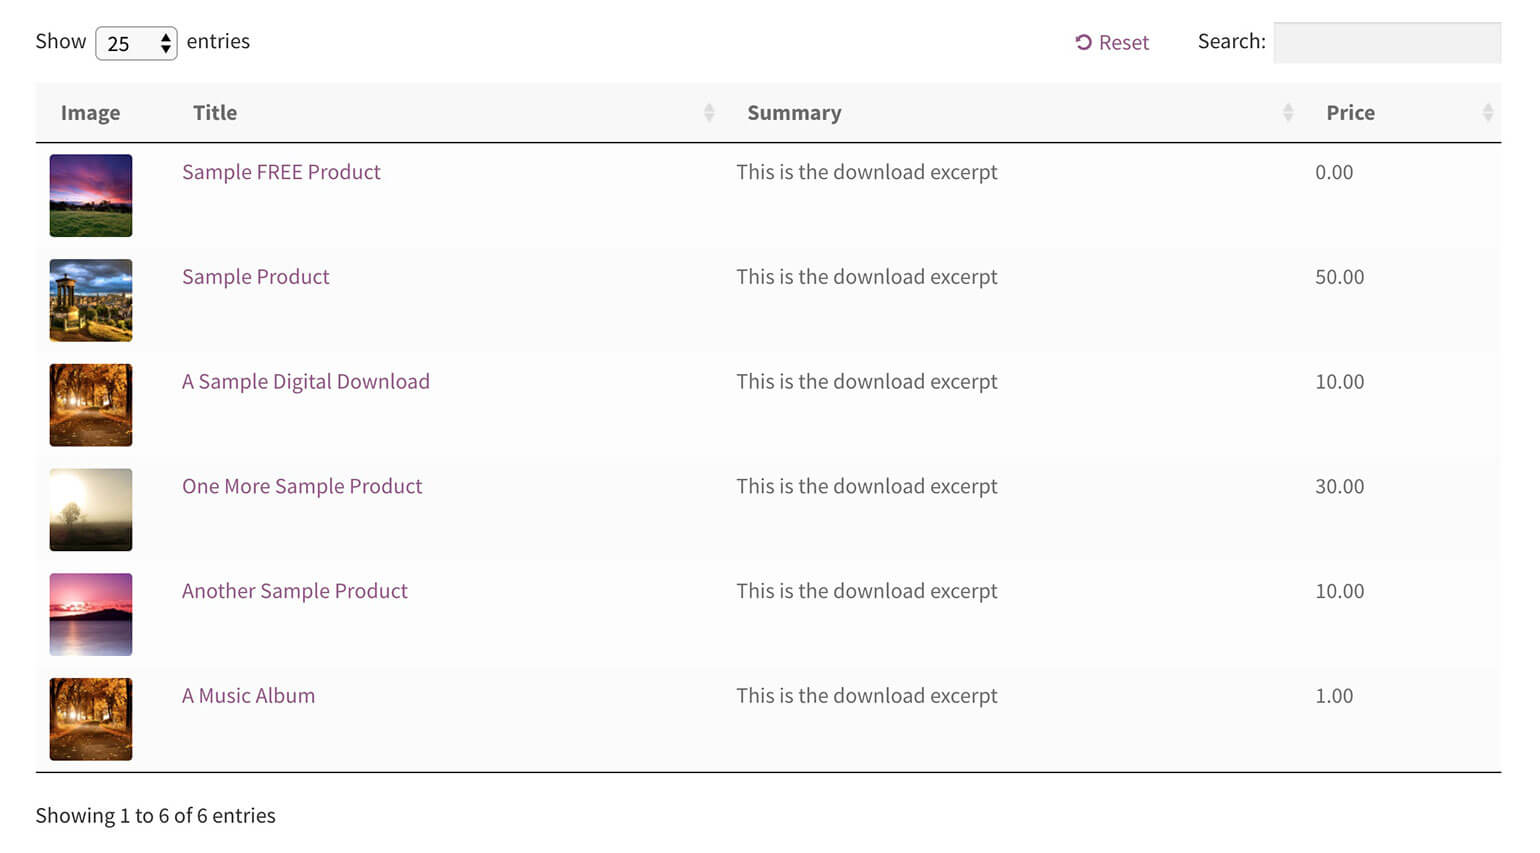Open the Sample FREE Product page

pyautogui.click(x=281, y=172)
